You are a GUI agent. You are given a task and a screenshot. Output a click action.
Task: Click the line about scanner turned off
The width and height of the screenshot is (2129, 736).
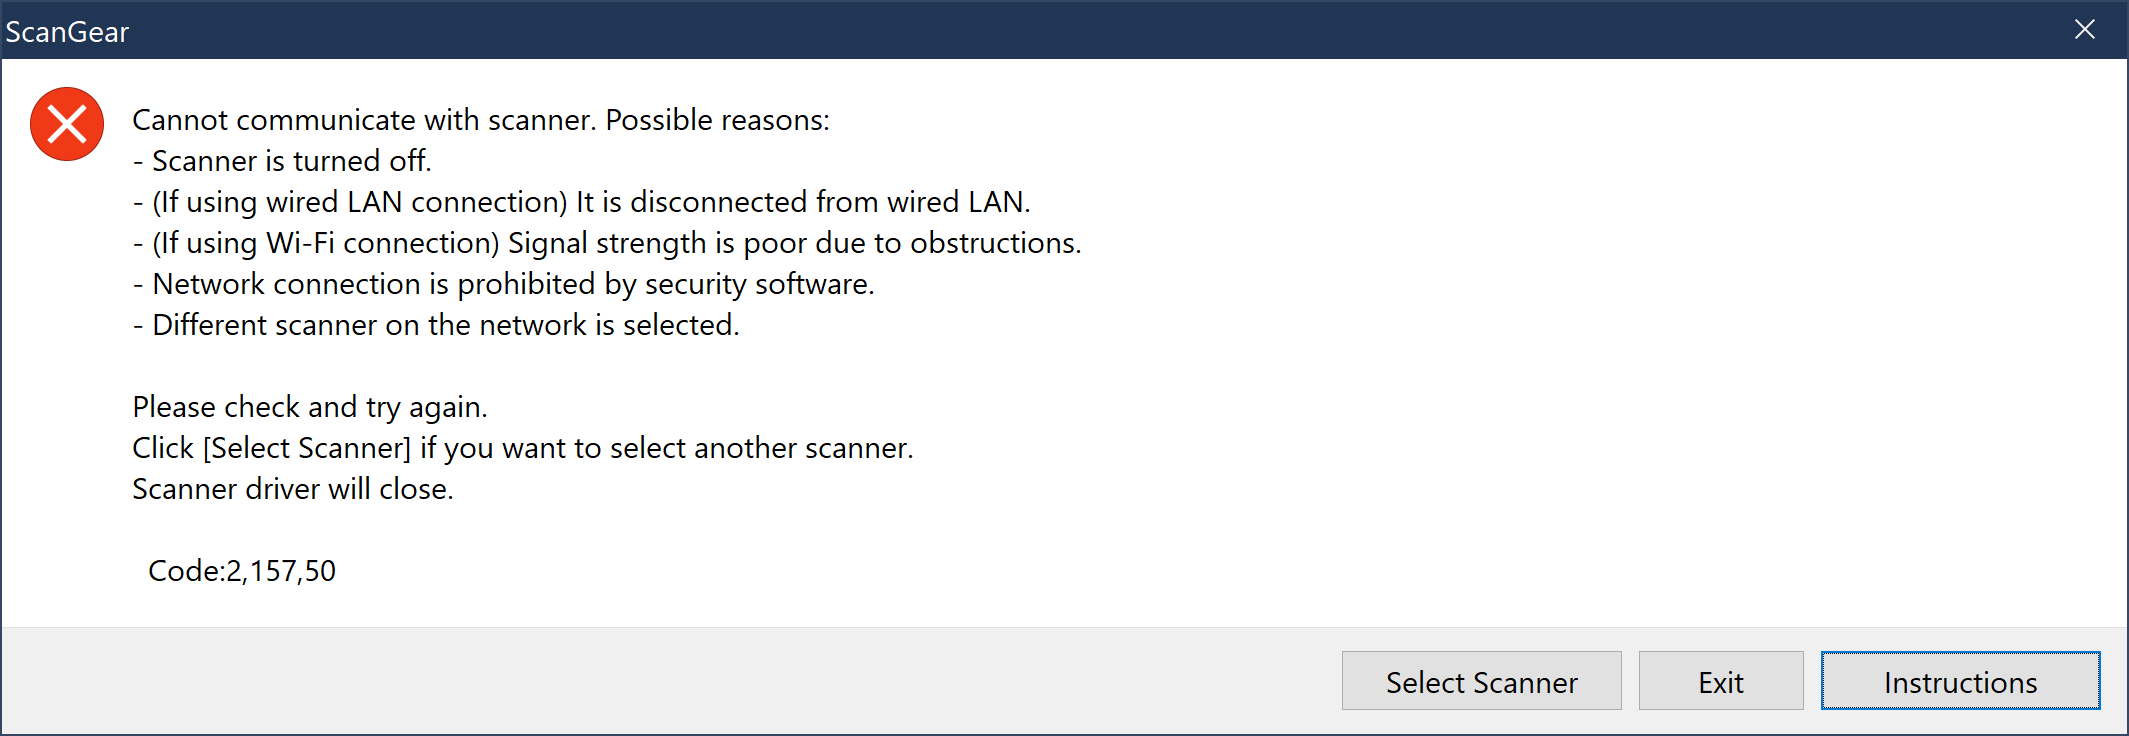pos(287,160)
